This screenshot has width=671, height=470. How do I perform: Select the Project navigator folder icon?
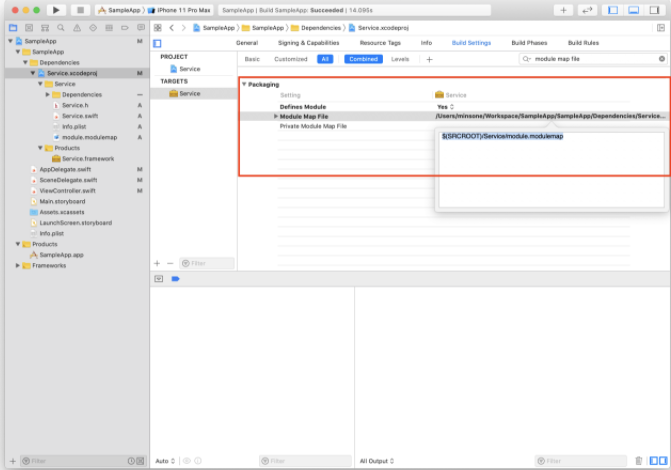(13, 28)
